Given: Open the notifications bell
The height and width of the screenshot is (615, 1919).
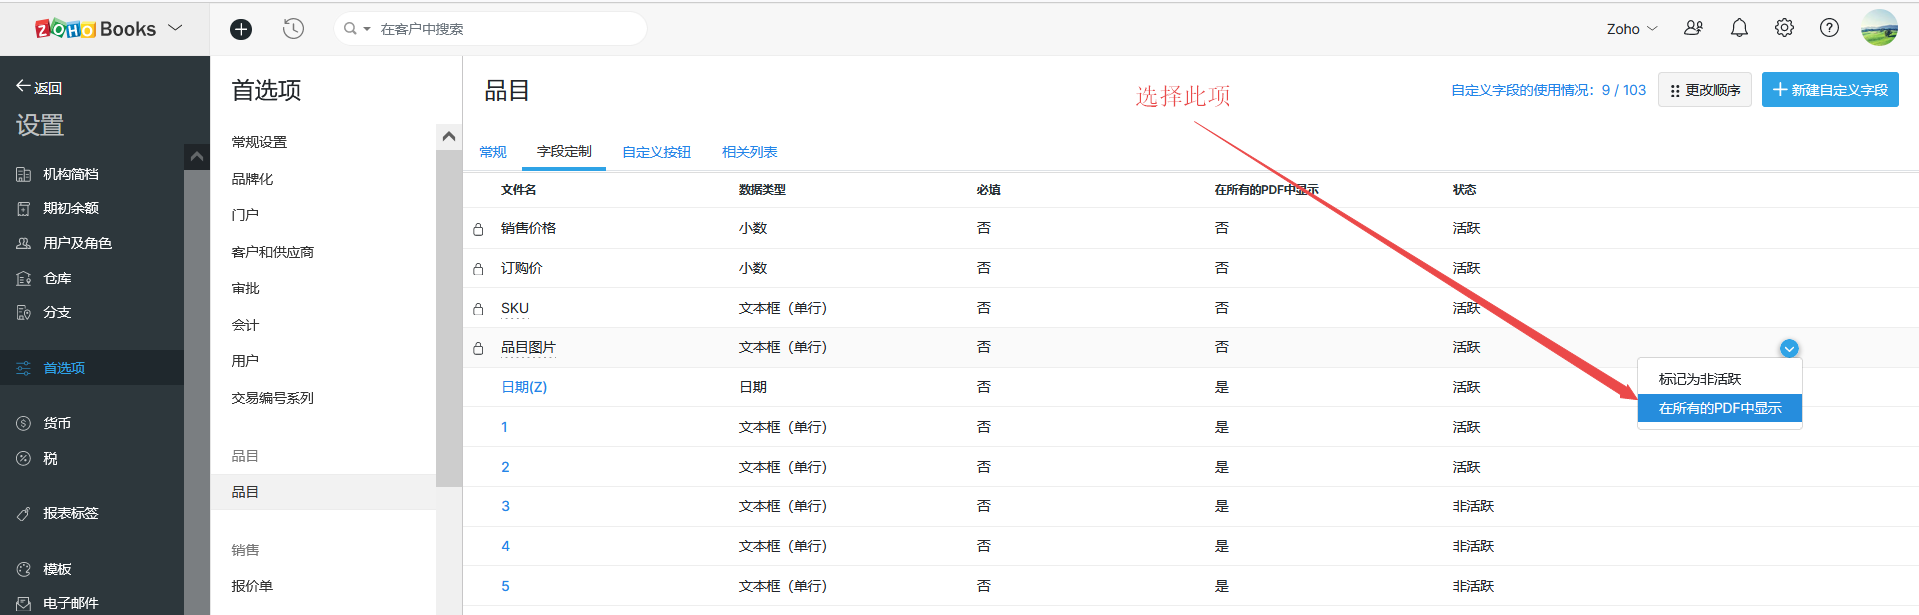Looking at the screenshot, I should [x=1739, y=28].
